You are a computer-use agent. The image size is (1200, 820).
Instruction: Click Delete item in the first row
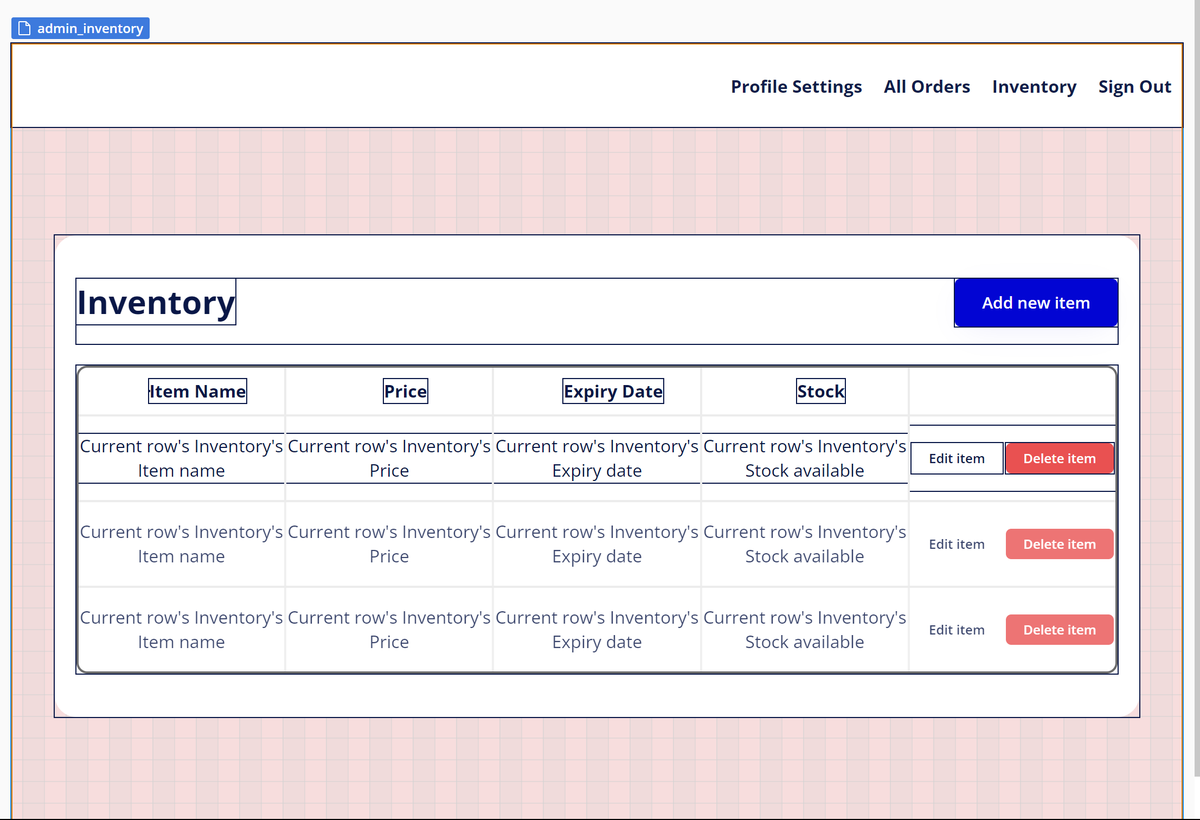point(1060,458)
